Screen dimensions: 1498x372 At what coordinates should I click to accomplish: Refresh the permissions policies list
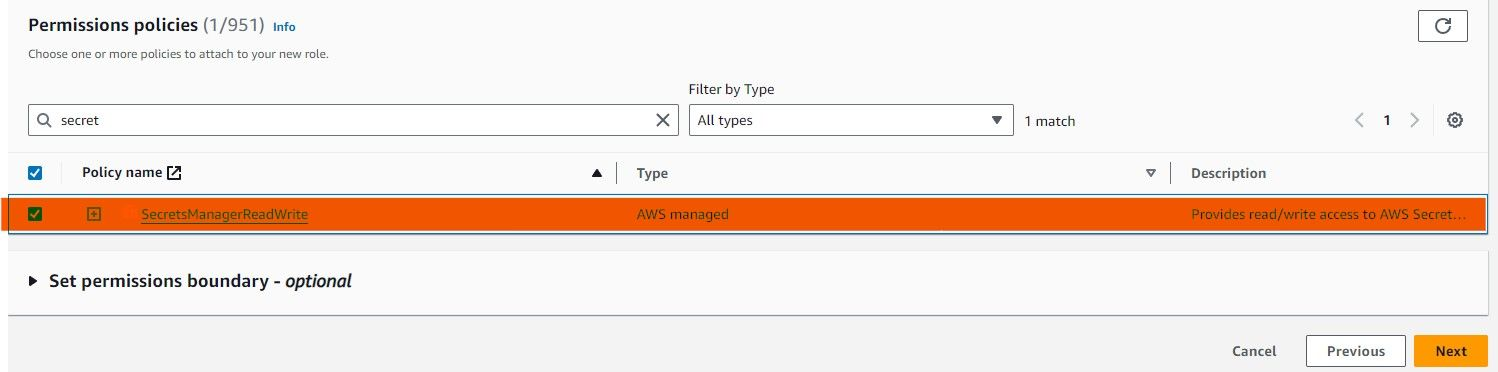(x=1442, y=26)
